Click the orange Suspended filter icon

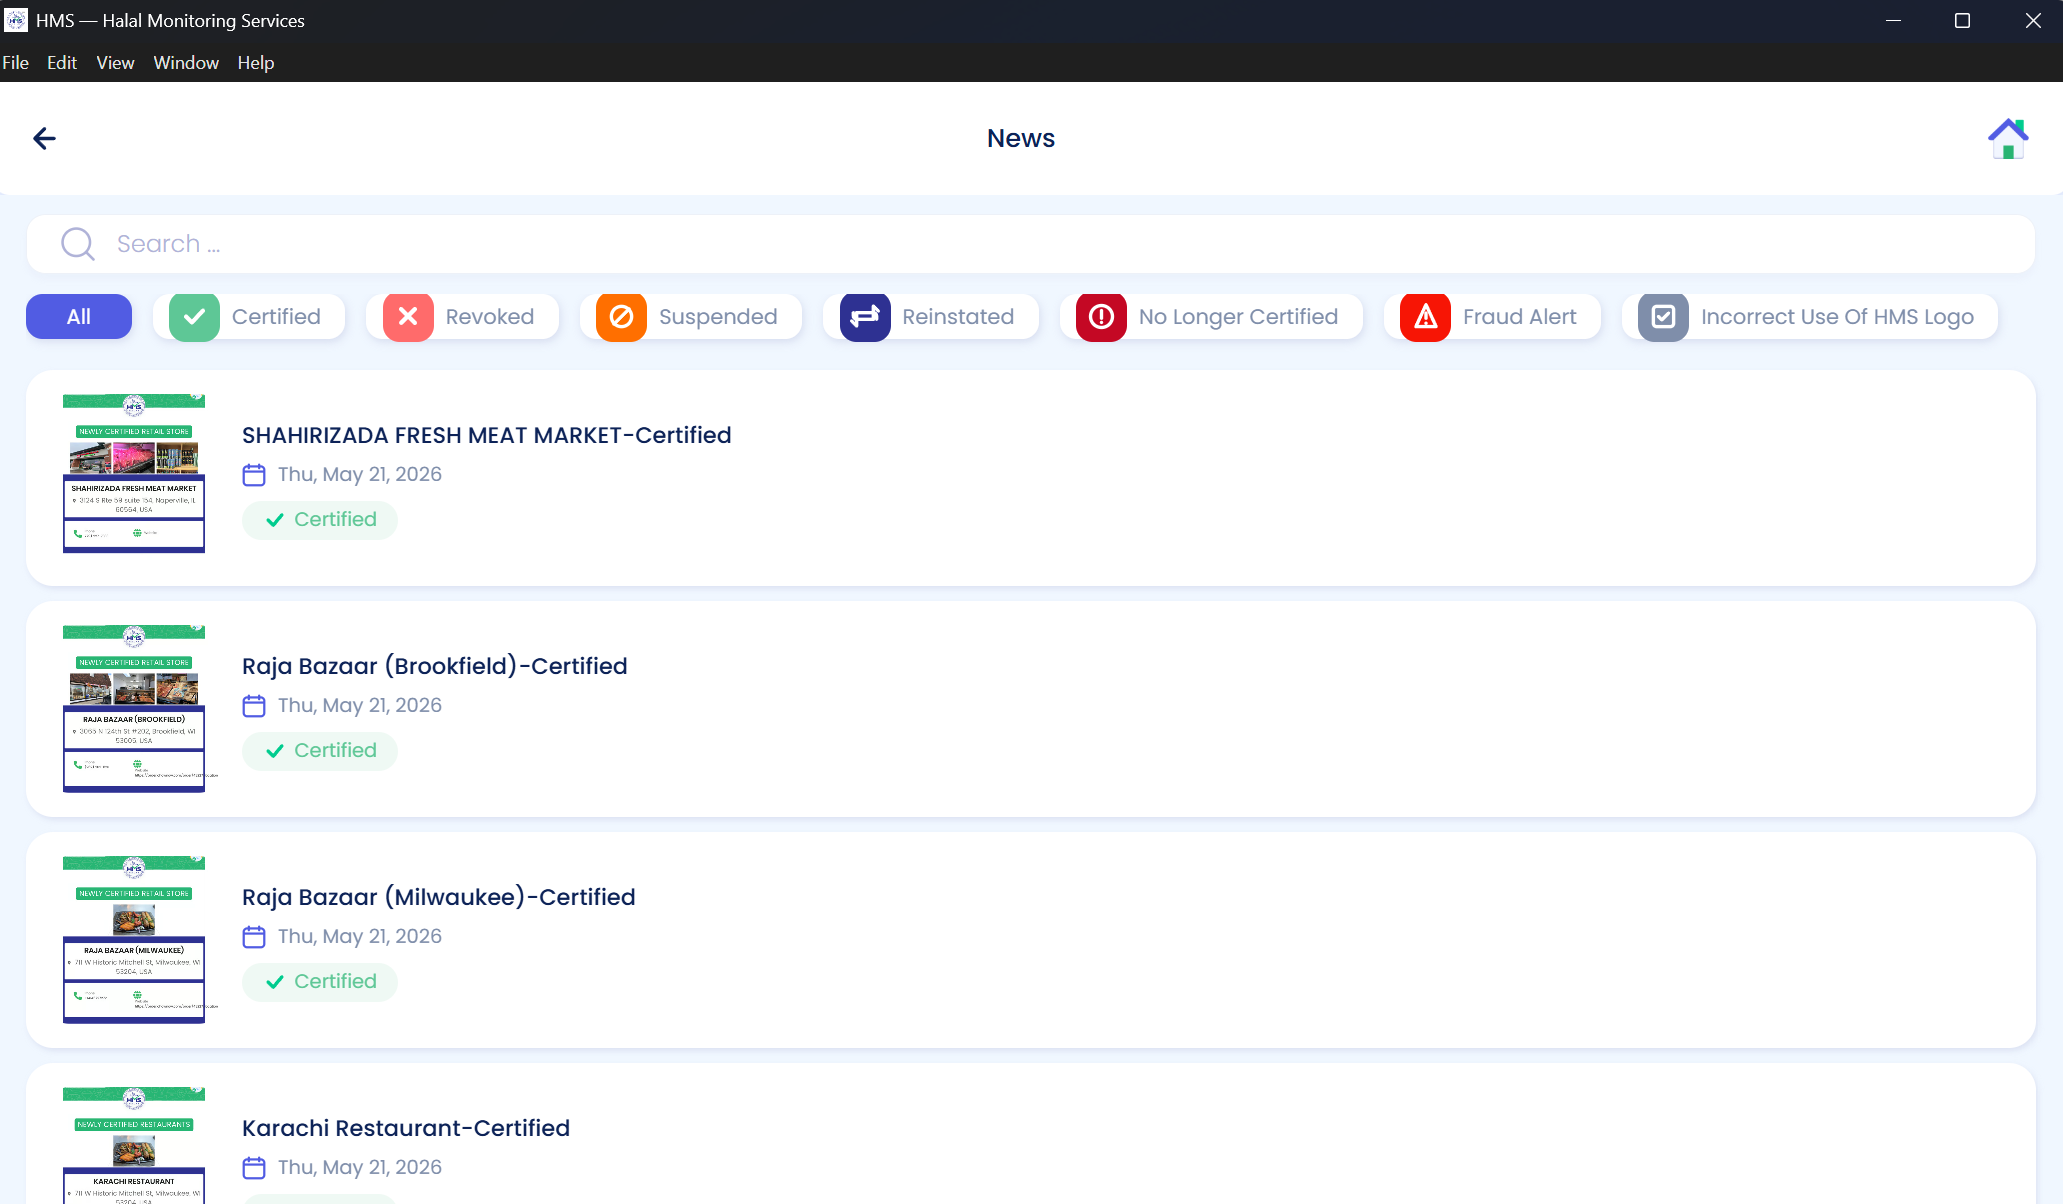click(621, 317)
